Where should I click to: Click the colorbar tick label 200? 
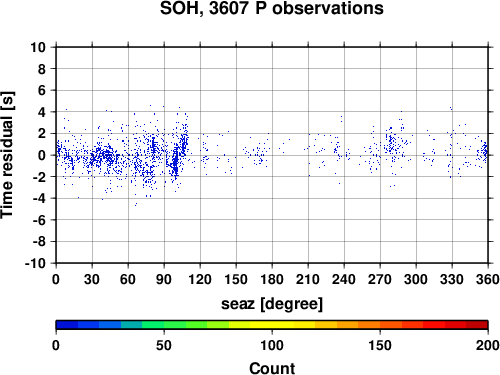click(488, 345)
